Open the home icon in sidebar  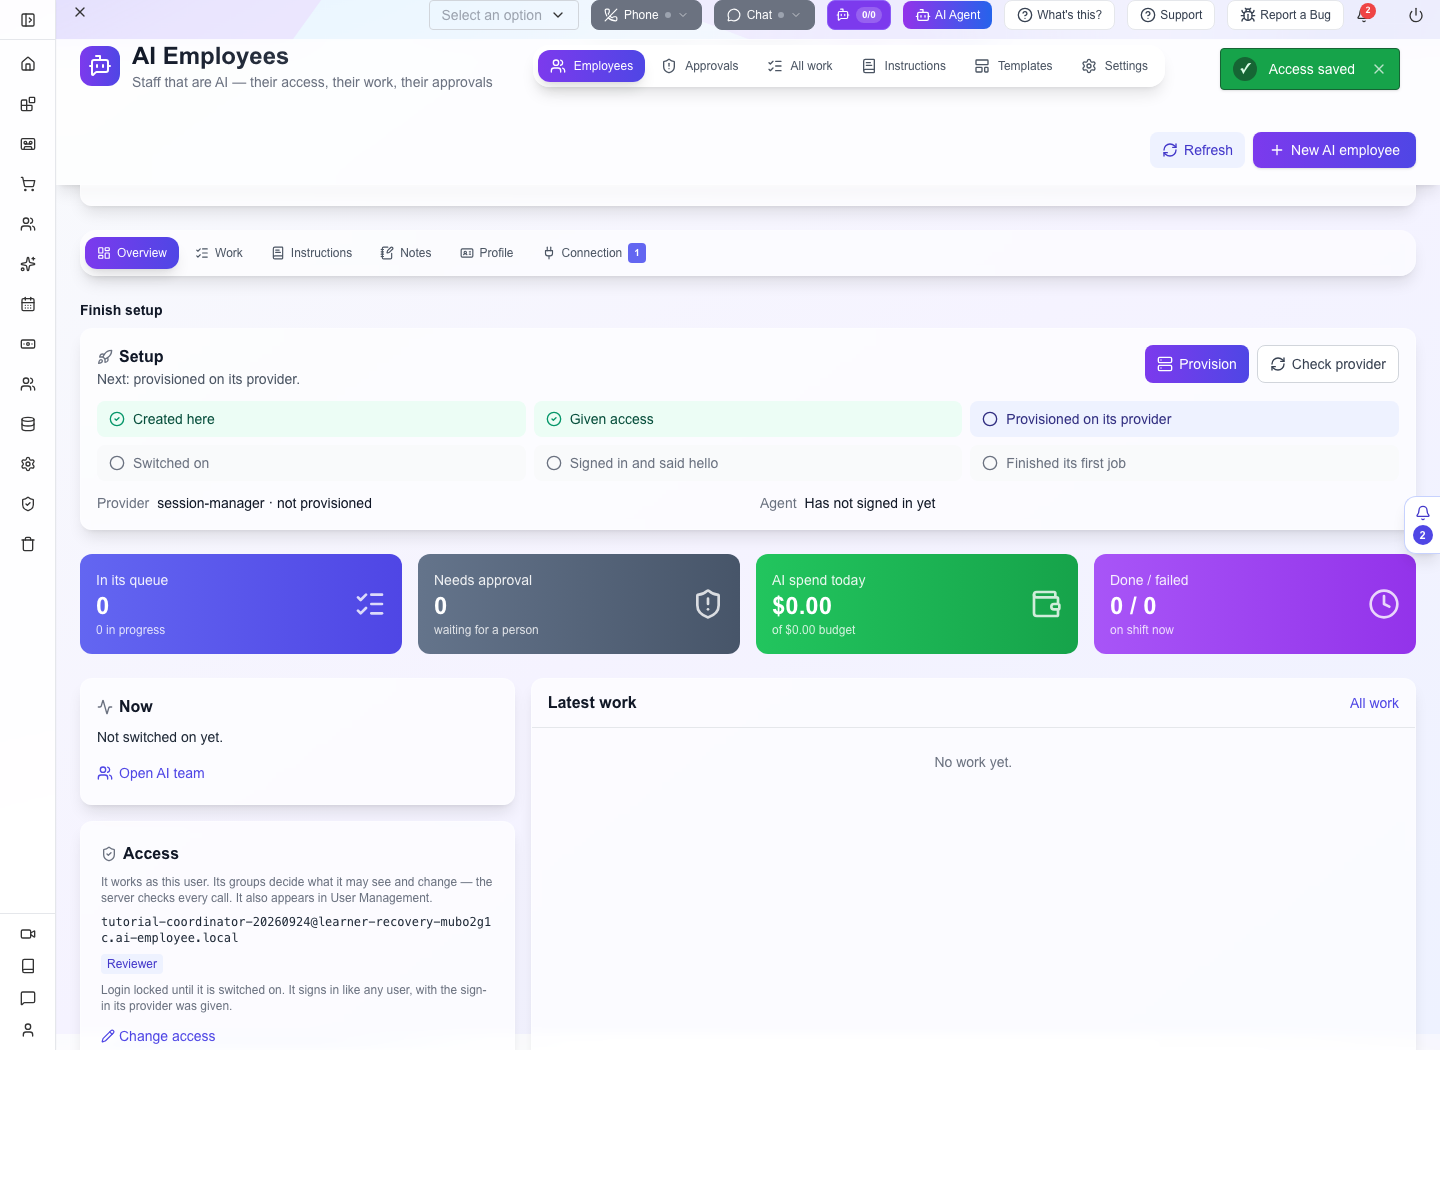click(x=28, y=64)
